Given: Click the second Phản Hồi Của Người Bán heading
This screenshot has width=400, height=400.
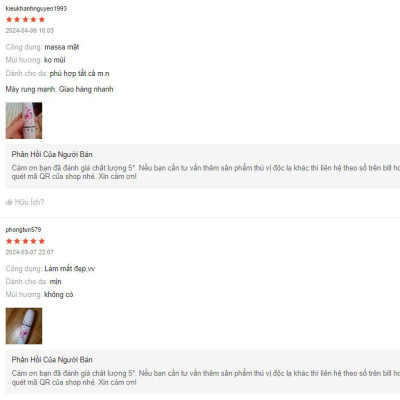Looking at the screenshot, I should point(52,360).
